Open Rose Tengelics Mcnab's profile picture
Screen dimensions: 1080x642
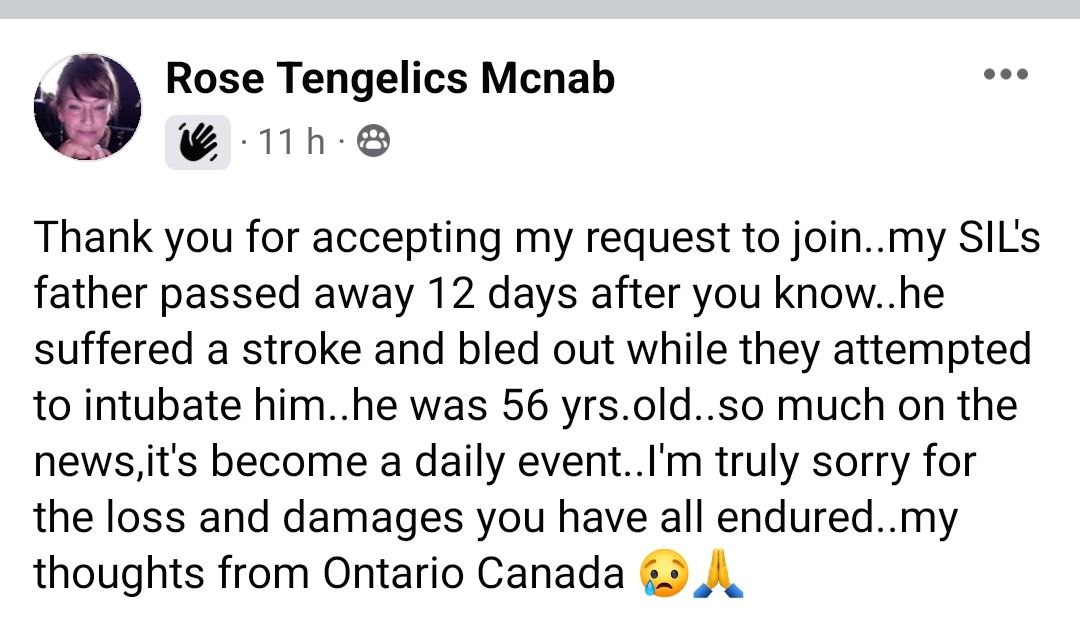[88, 108]
